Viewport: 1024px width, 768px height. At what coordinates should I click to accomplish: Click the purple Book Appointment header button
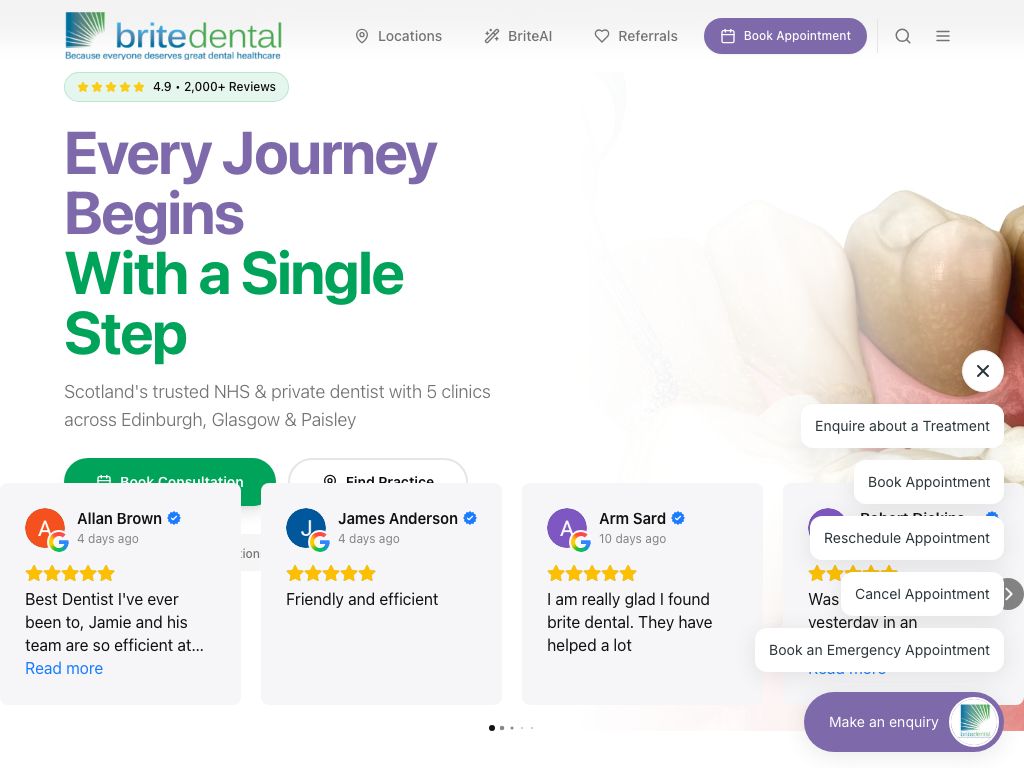tap(785, 36)
